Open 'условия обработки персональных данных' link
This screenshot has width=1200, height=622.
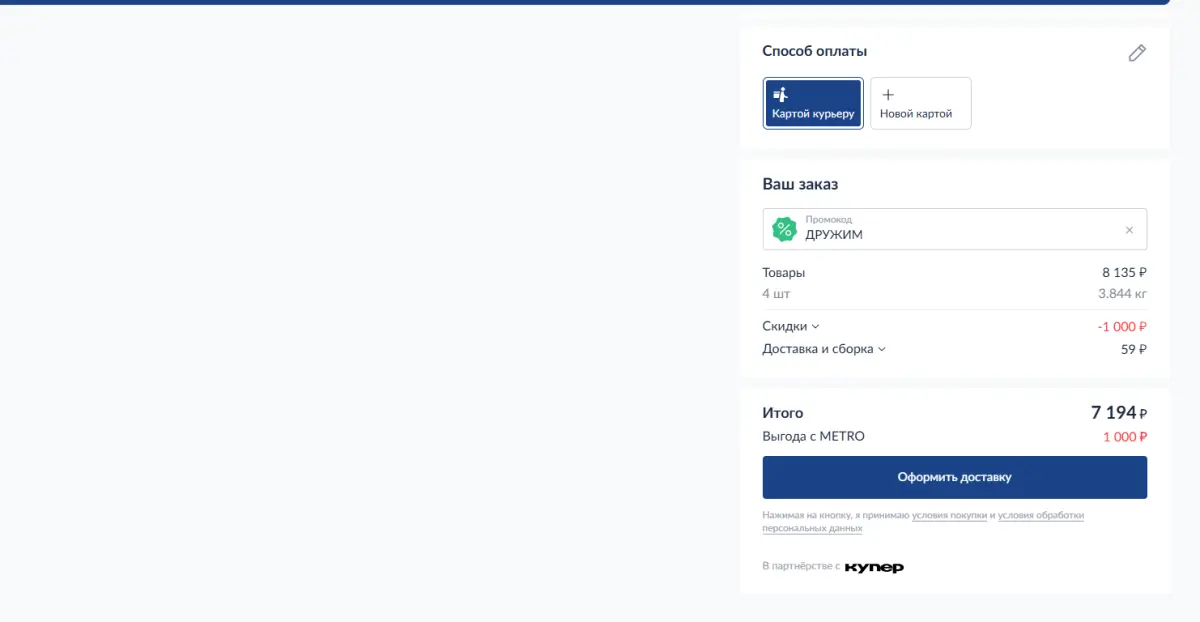coord(1039,516)
